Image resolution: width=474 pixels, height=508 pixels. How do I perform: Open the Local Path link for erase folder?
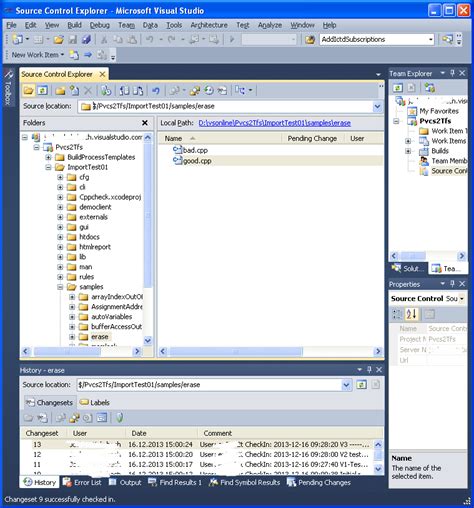click(x=274, y=123)
